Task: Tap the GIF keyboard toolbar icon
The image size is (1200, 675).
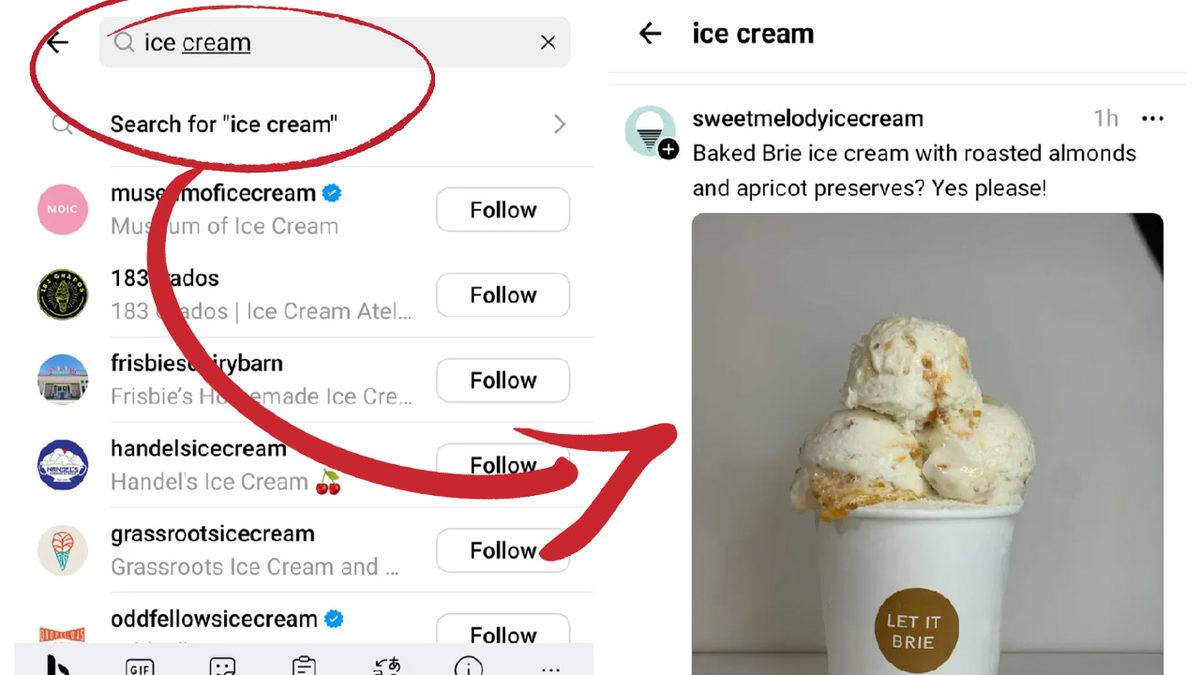Action: pyautogui.click(x=139, y=666)
